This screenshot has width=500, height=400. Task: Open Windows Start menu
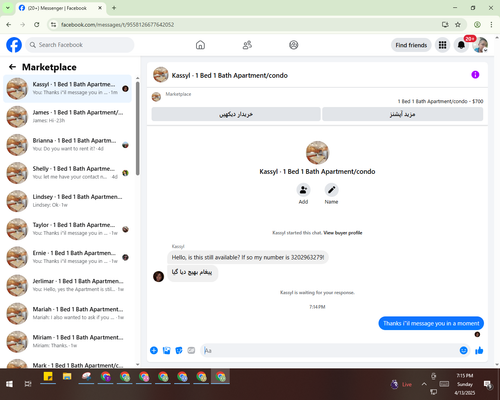point(9,384)
